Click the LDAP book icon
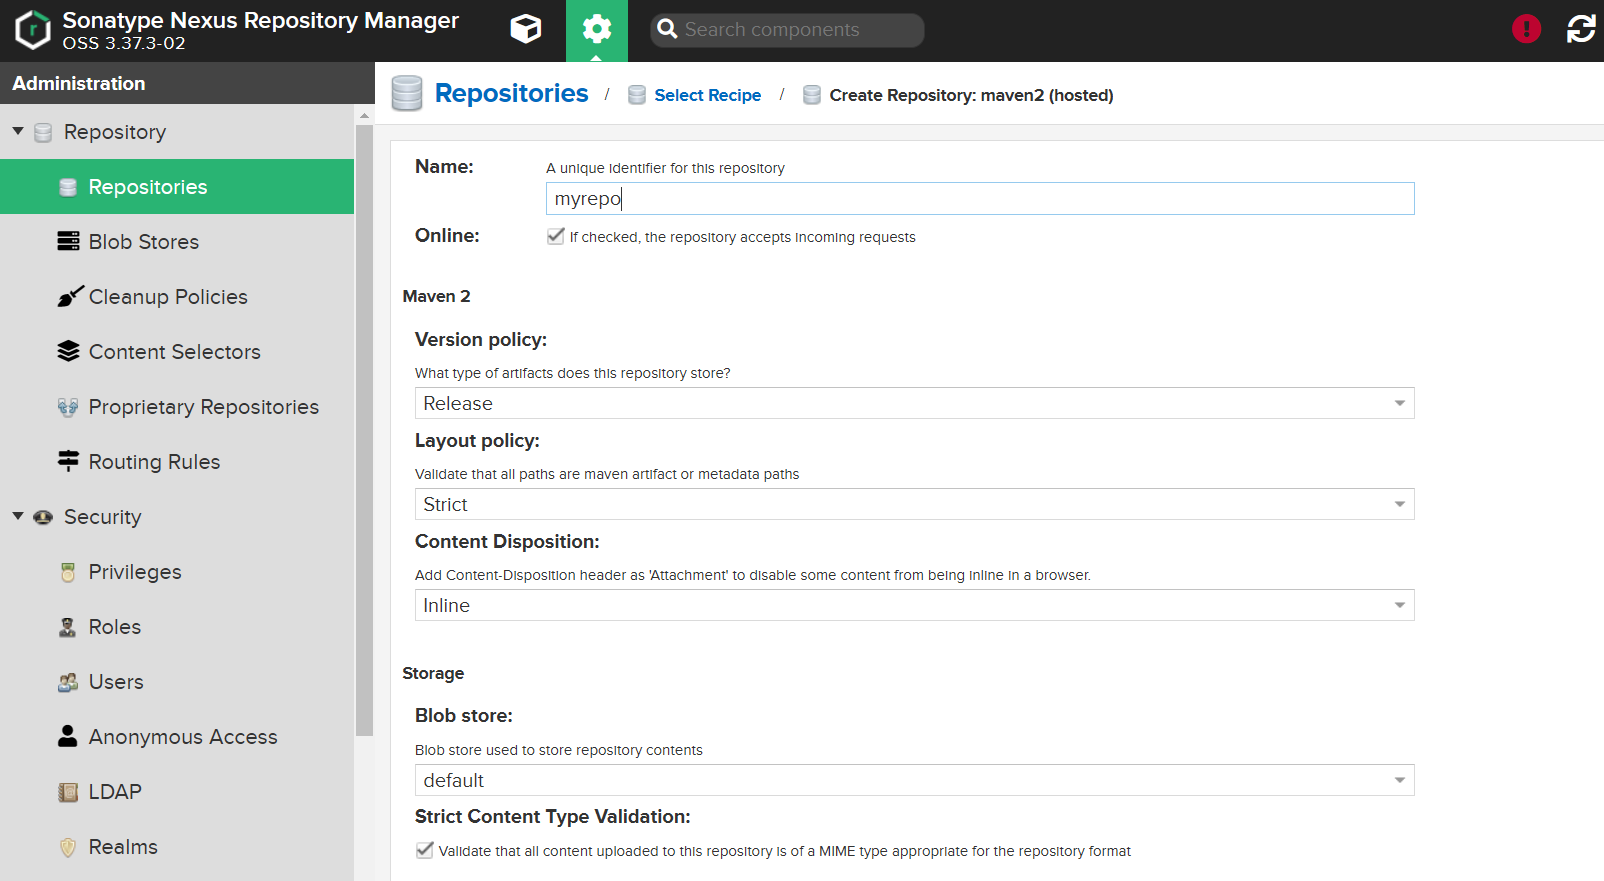This screenshot has width=1604, height=881. 68,792
